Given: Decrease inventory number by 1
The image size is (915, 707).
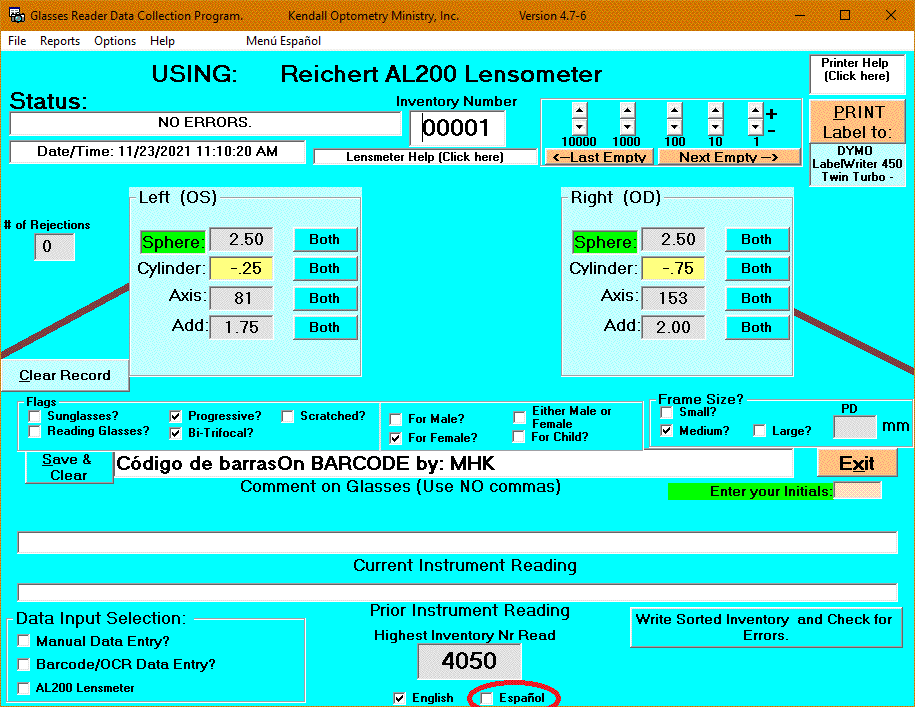Looking at the screenshot, I should pos(755,127).
